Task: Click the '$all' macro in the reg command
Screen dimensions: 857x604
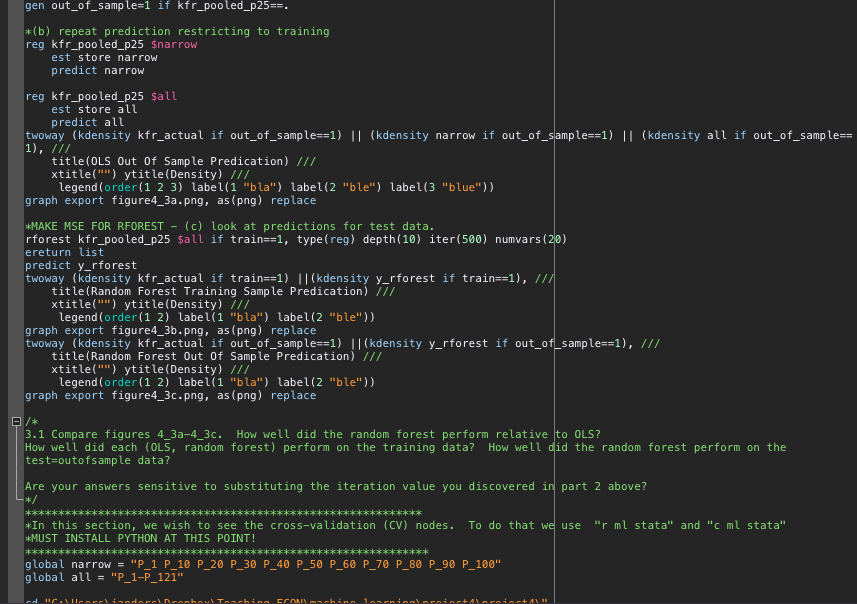Action: tap(164, 96)
